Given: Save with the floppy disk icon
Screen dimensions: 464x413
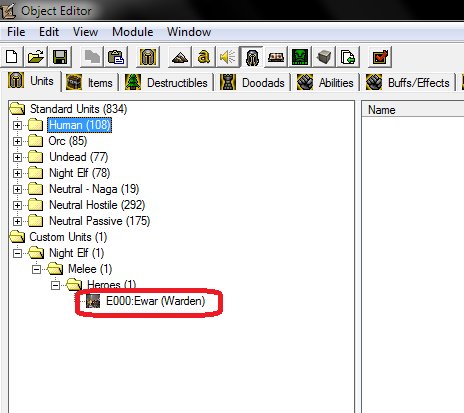Looking at the screenshot, I should (60, 57).
